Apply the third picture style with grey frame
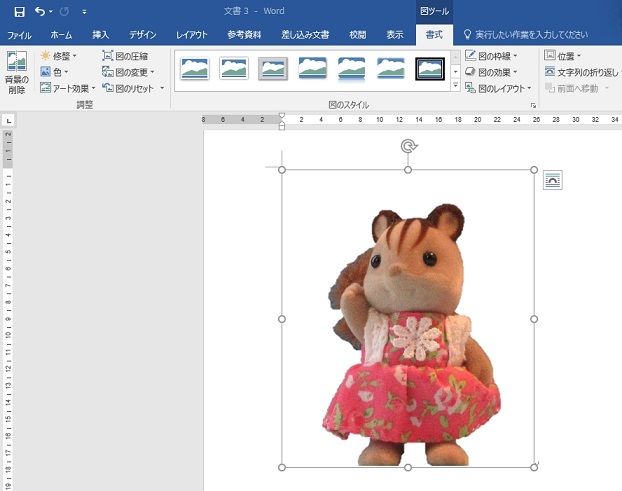Screen dimensions: 622x491 [x=273, y=69]
